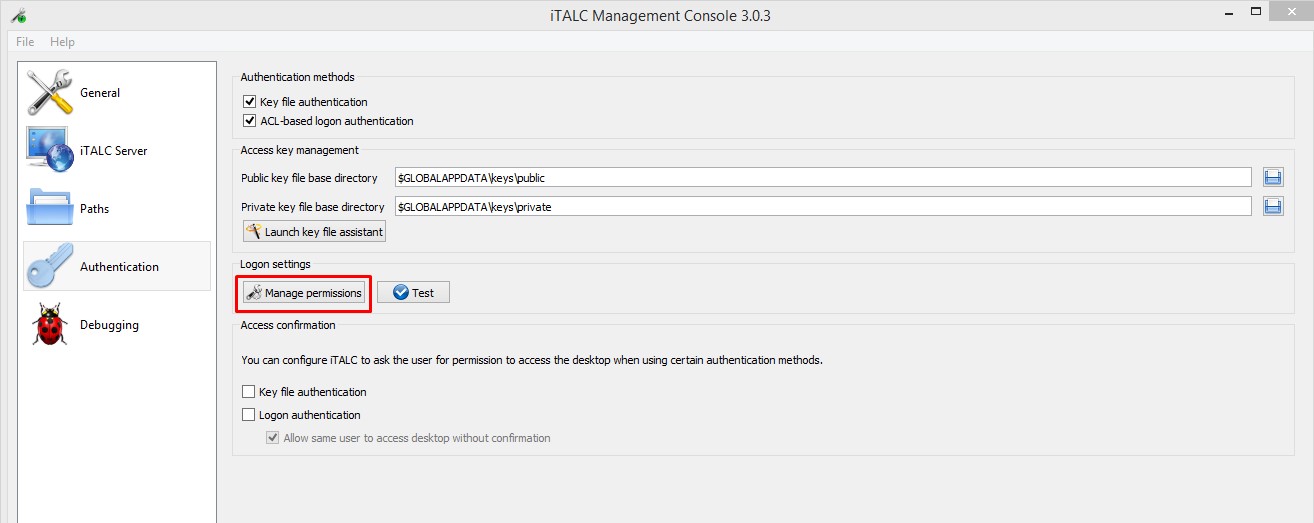This screenshot has width=1314, height=523.
Task: Enable Logon authentication access confirmation
Action: (249, 415)
